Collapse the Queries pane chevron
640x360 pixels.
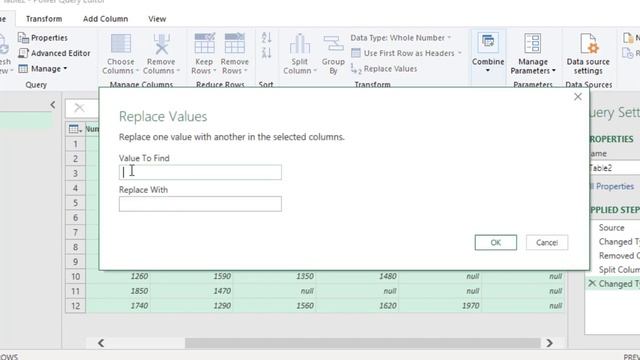pyautogui.click(x=53, y=105)
